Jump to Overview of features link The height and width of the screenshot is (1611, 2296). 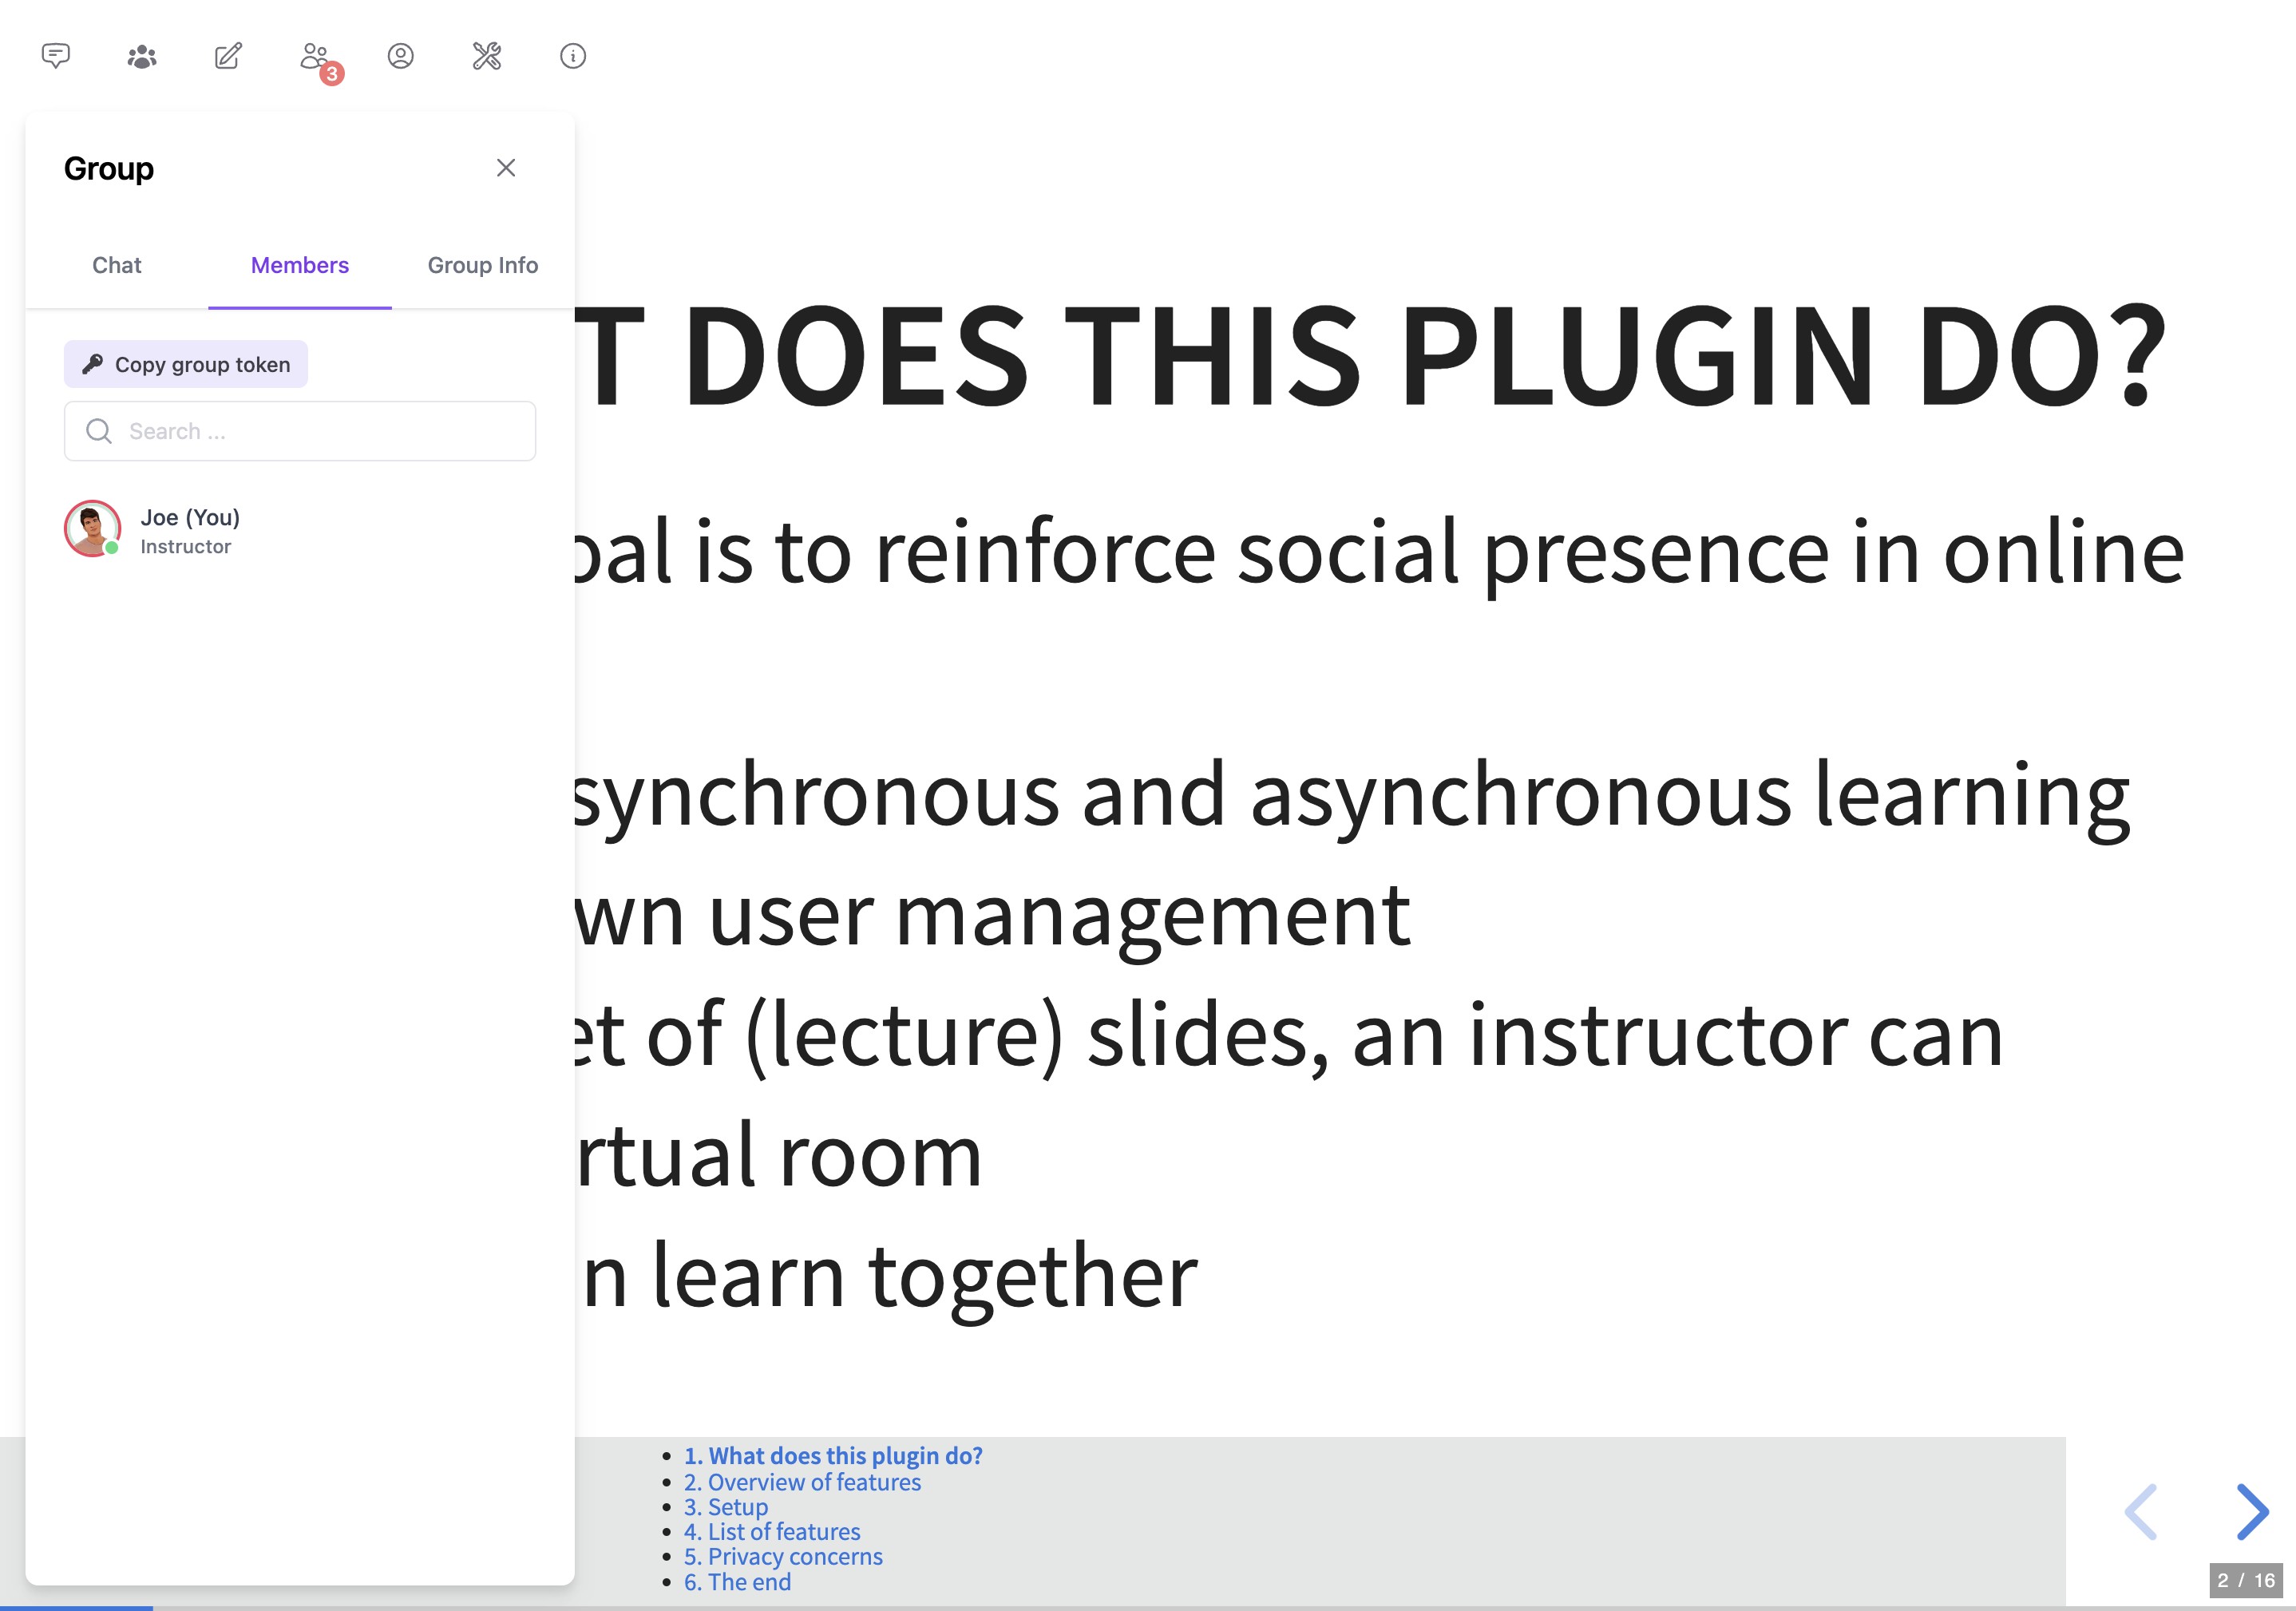(802, 1482)
